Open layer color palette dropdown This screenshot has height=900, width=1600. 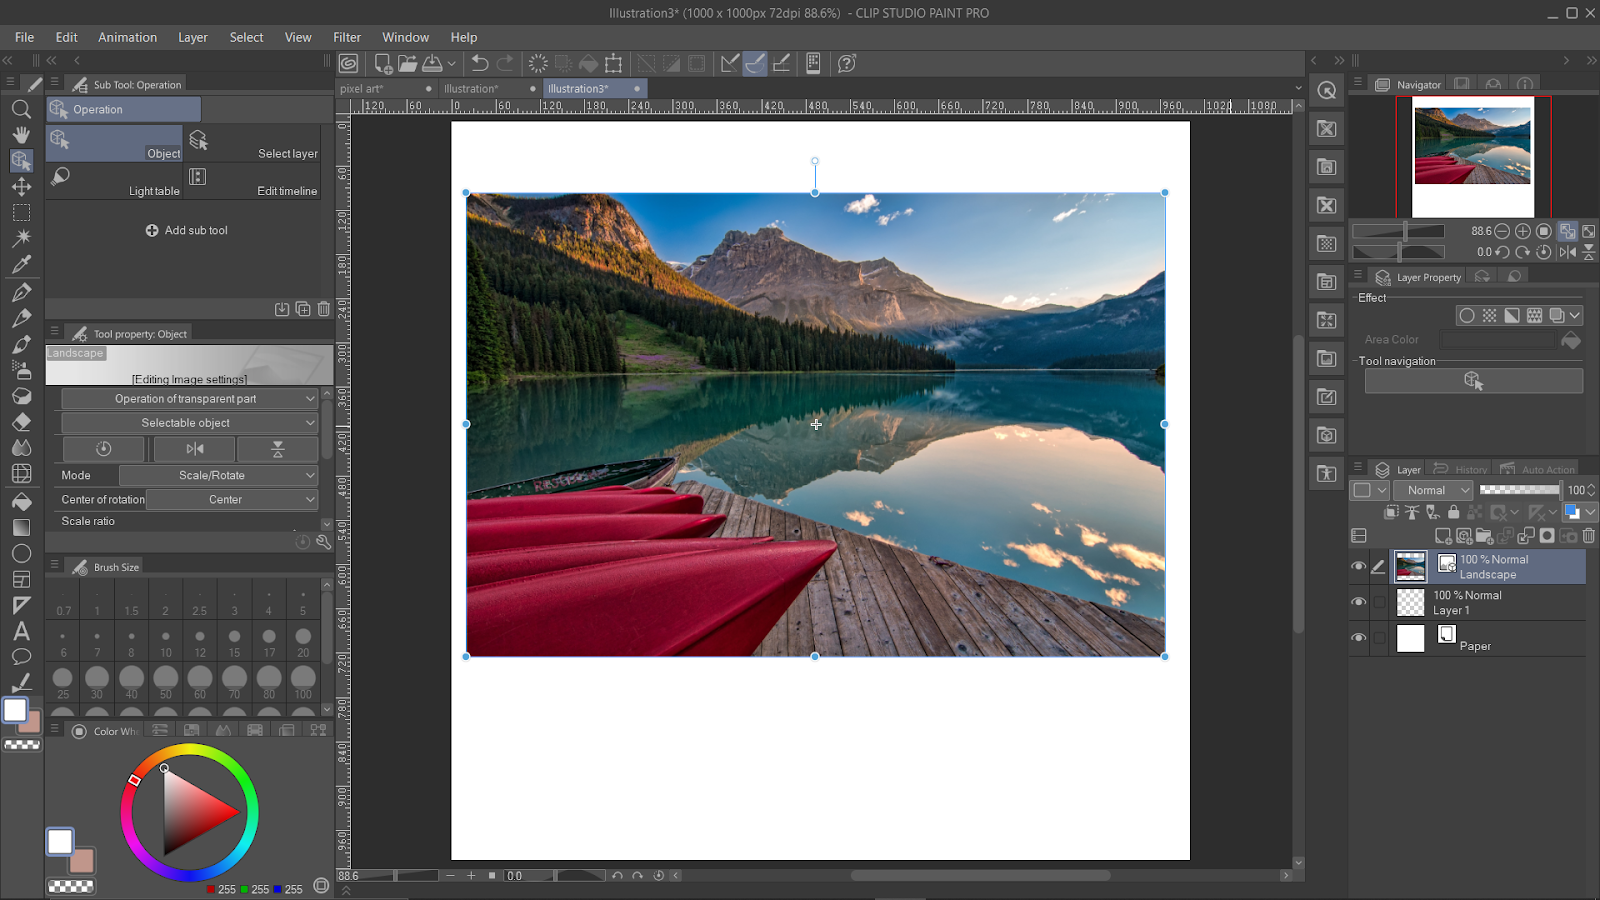1369,490
